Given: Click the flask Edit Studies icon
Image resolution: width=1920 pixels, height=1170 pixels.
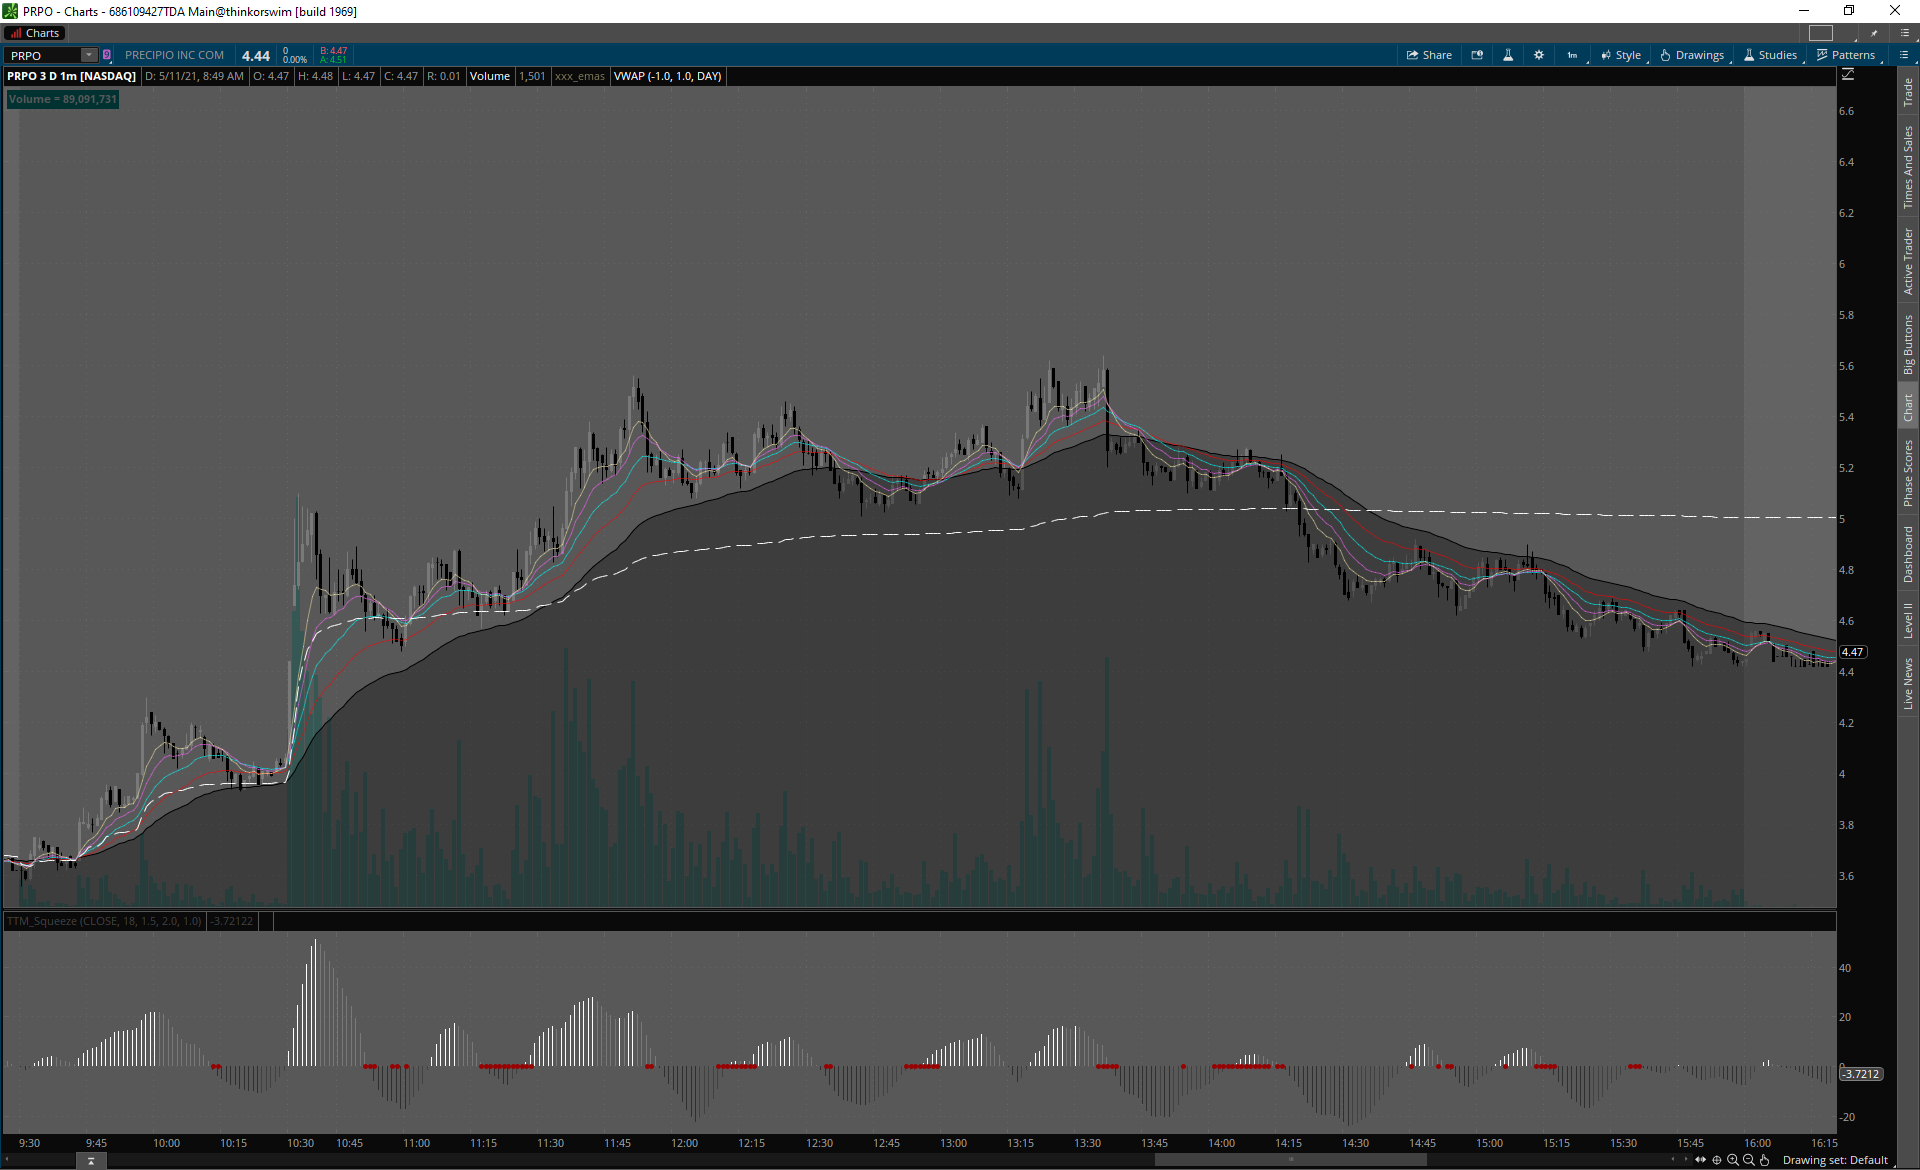Looking at the screenshot, I should click(x=1508, y=55).
